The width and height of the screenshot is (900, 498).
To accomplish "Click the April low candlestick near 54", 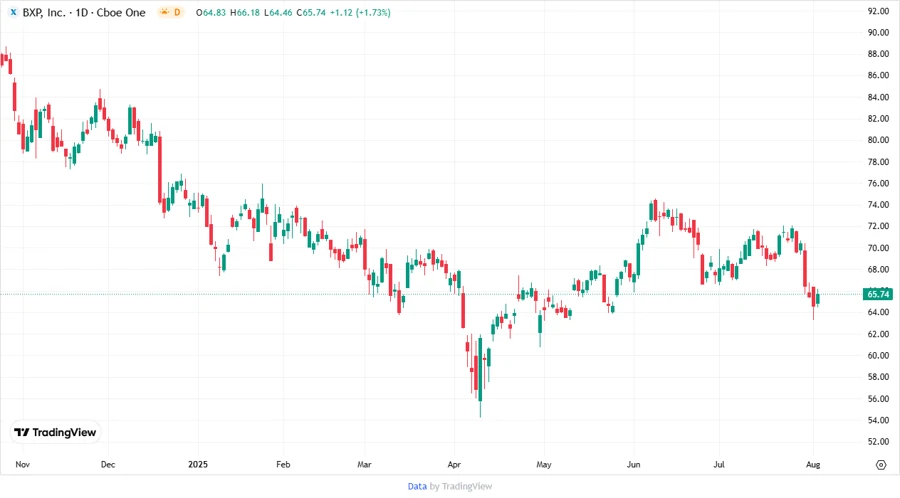I will tap(480, 378).
